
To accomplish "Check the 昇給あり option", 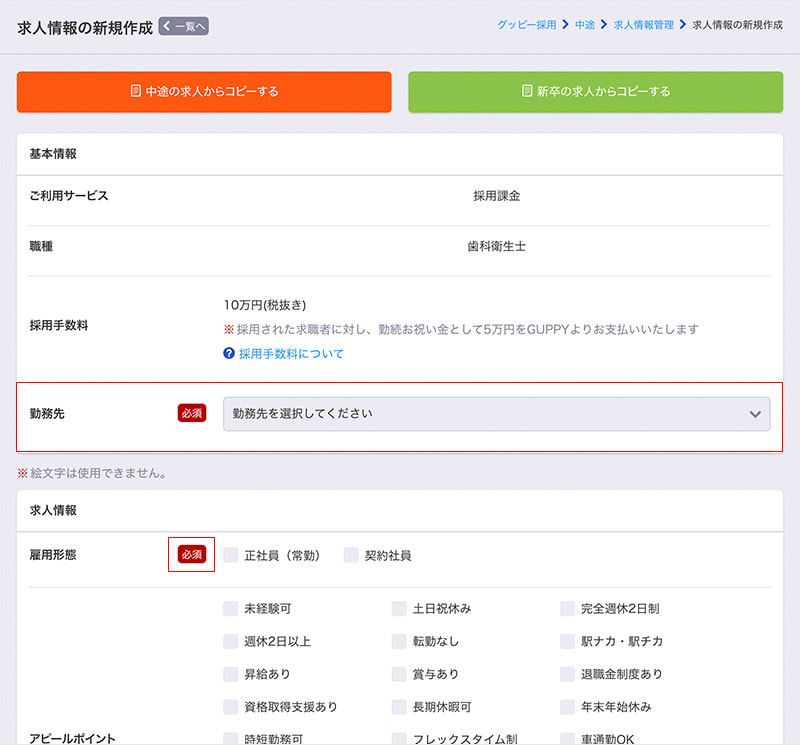I will pos(231,674).
